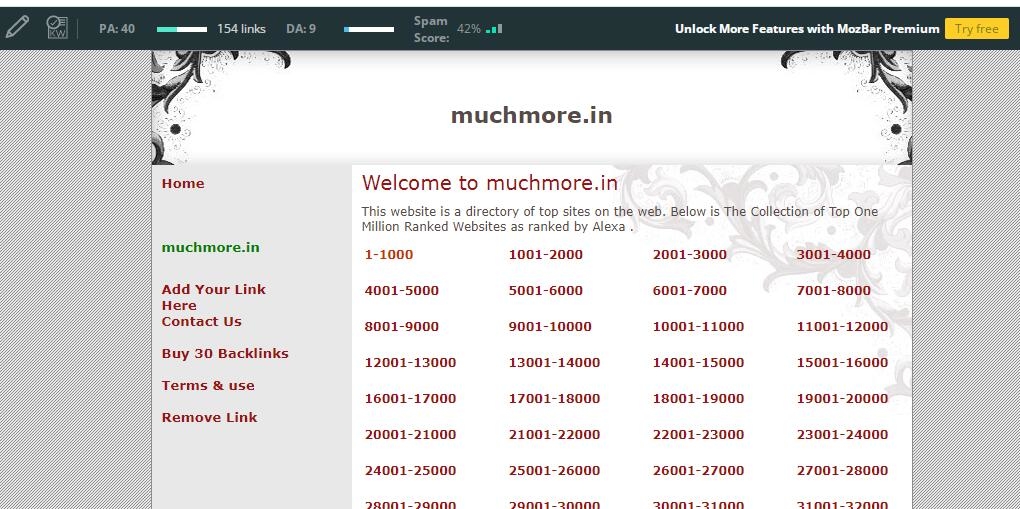Open the 15001-16000 ranking range link
This screenshot has width=1020, height=509.
click(842, 363)
